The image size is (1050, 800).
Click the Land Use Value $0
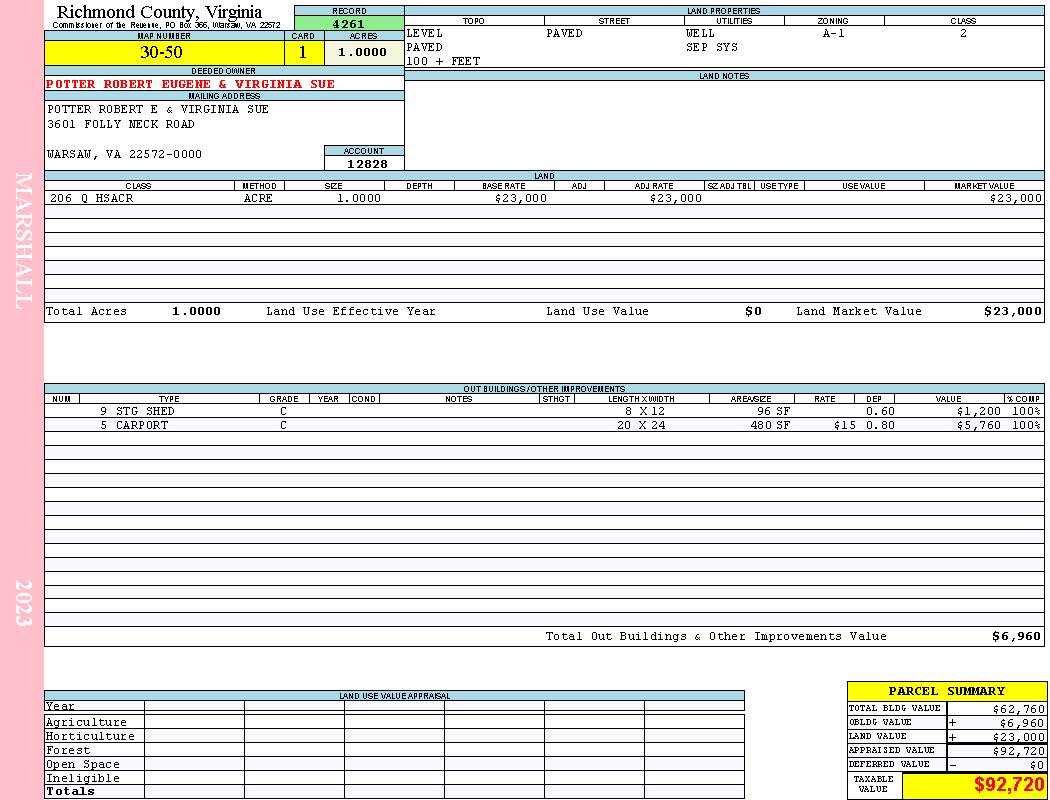[x=753, y=311]
